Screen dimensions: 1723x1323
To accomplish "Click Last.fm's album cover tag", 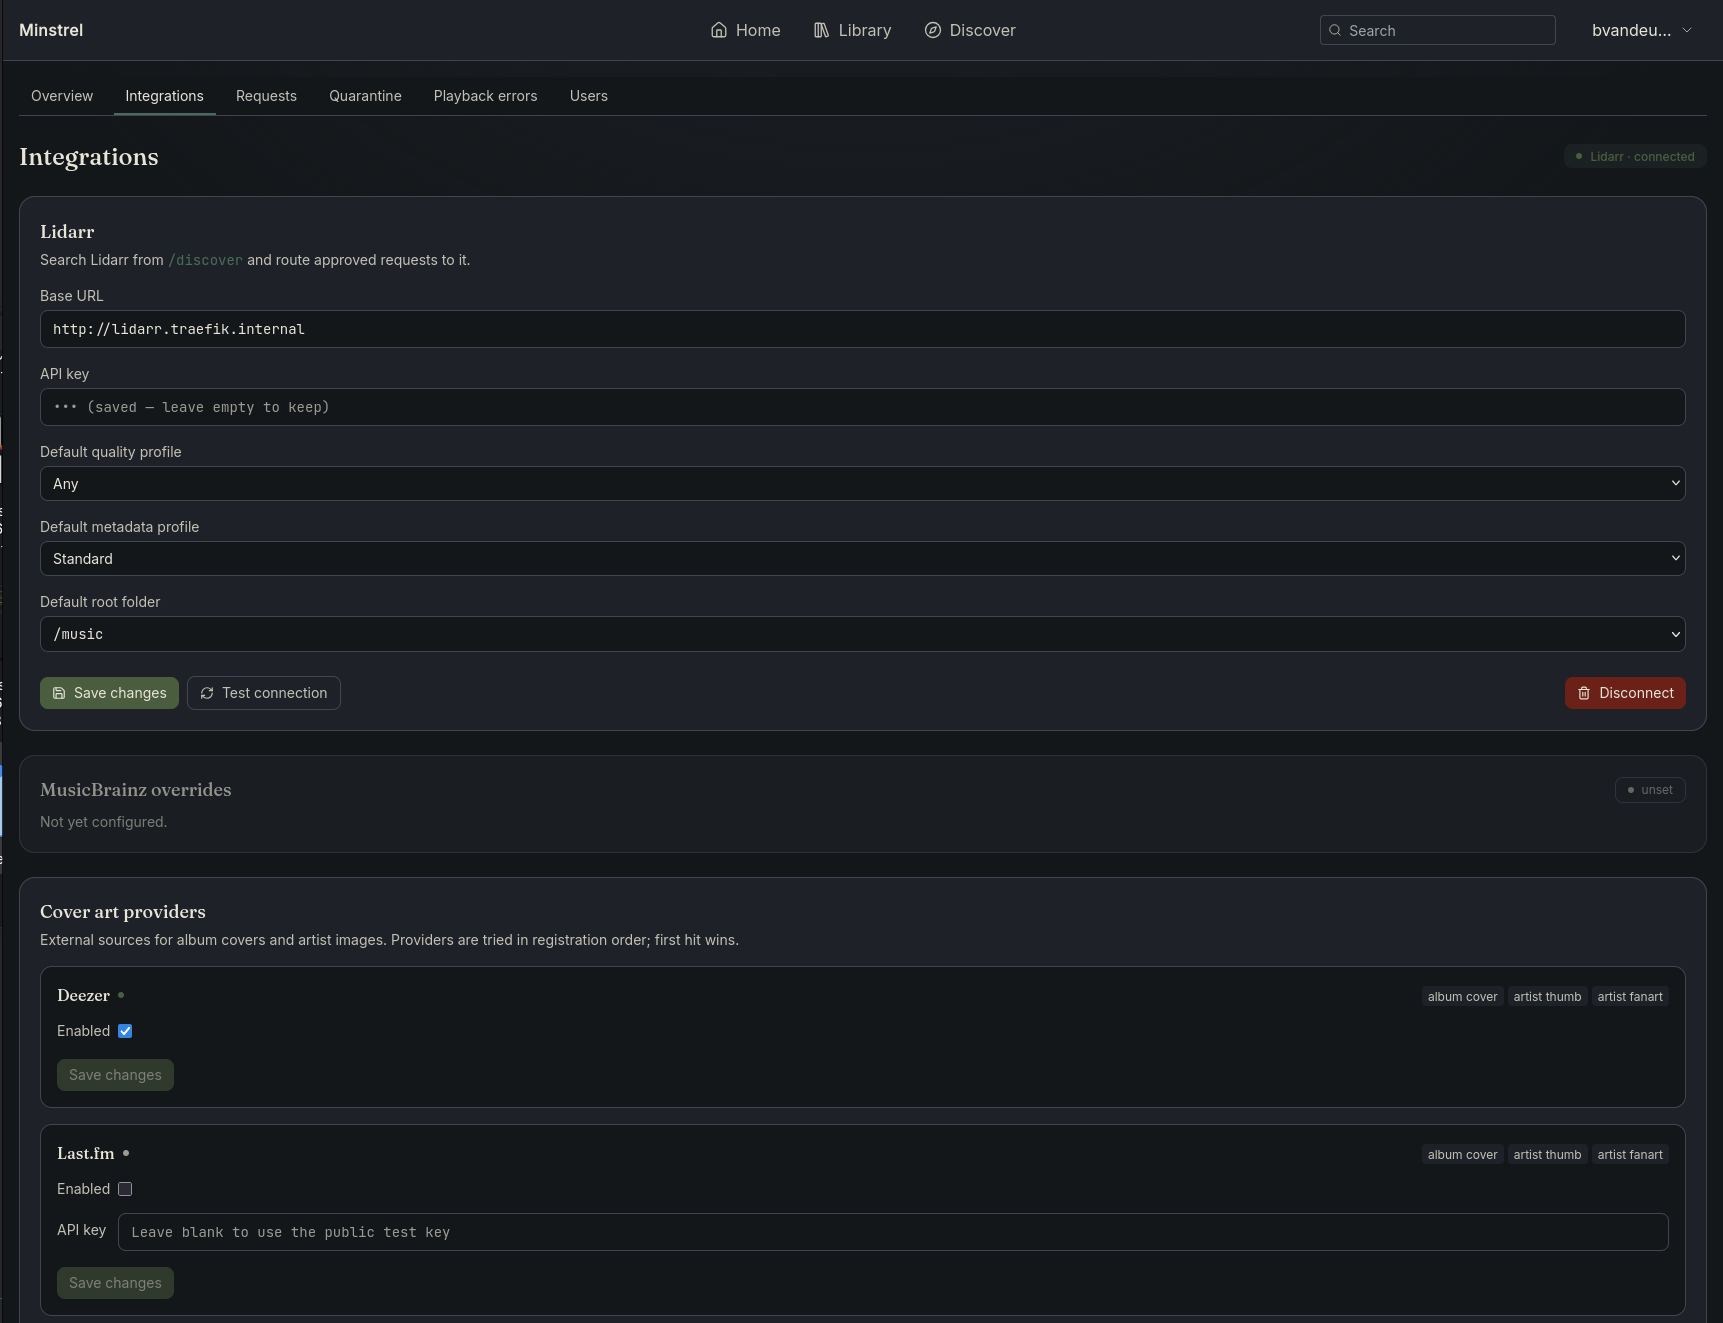I will tap(1462, 1155).
